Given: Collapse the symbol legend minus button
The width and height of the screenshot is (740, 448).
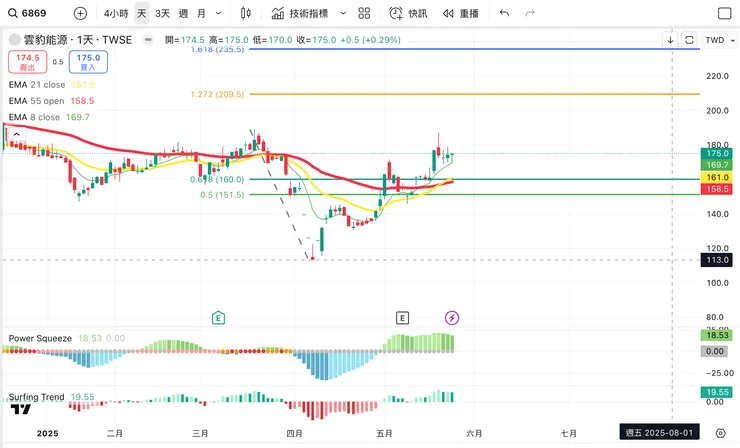Looking at the screenshot, I should point(148,40).
